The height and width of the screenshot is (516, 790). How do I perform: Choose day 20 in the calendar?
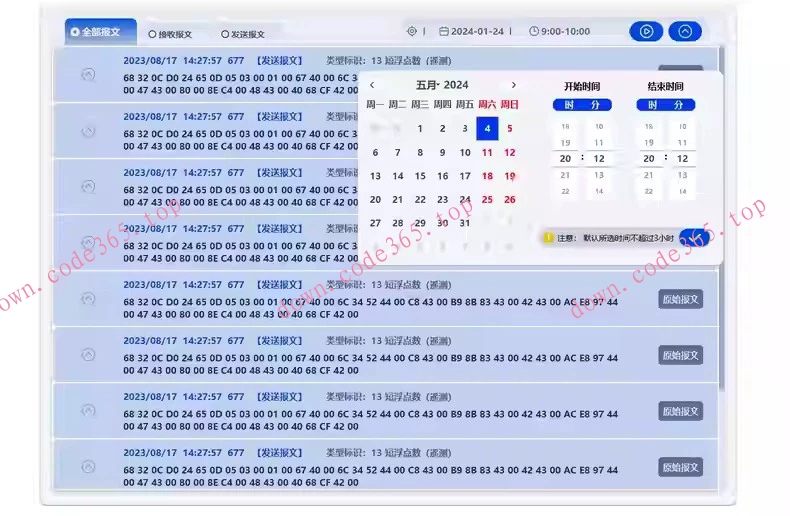point(375,200)
